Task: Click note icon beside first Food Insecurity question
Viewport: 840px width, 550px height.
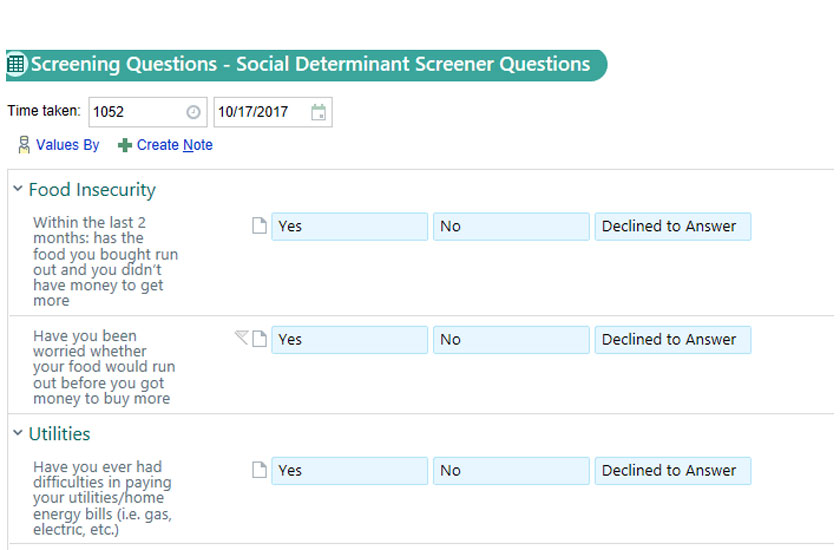Action: click(259, 226)
